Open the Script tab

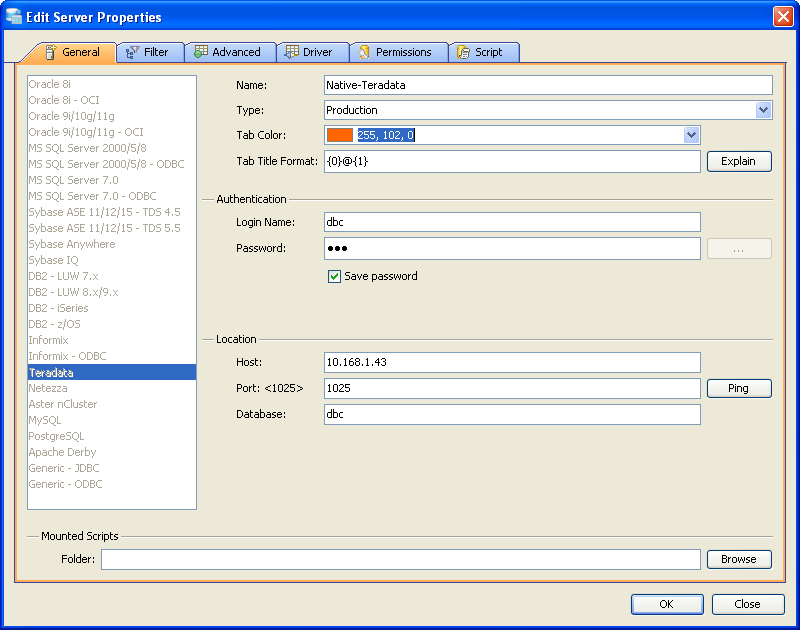(484, 52)
